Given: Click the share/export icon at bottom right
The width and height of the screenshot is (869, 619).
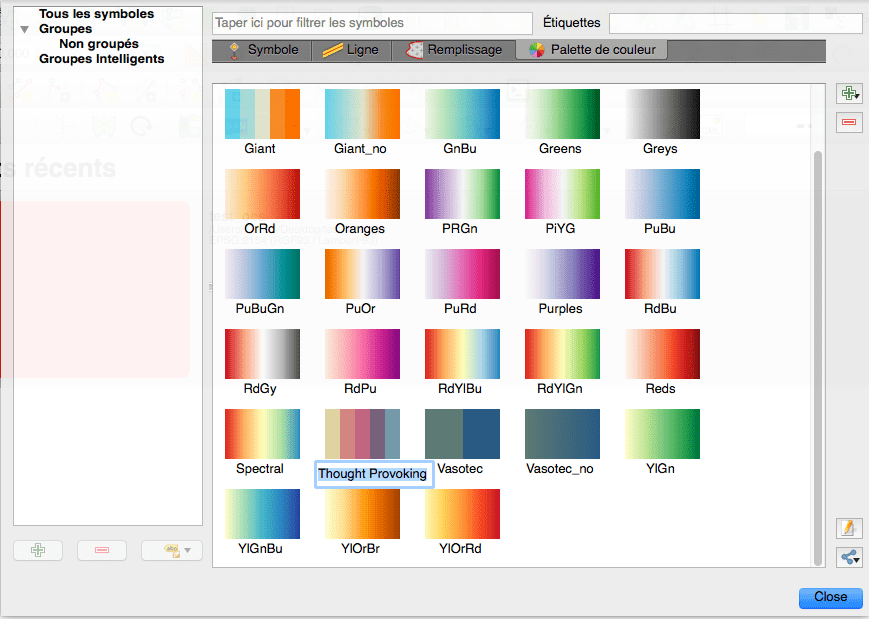Looking at the screenshot, I should coord(846,557).
